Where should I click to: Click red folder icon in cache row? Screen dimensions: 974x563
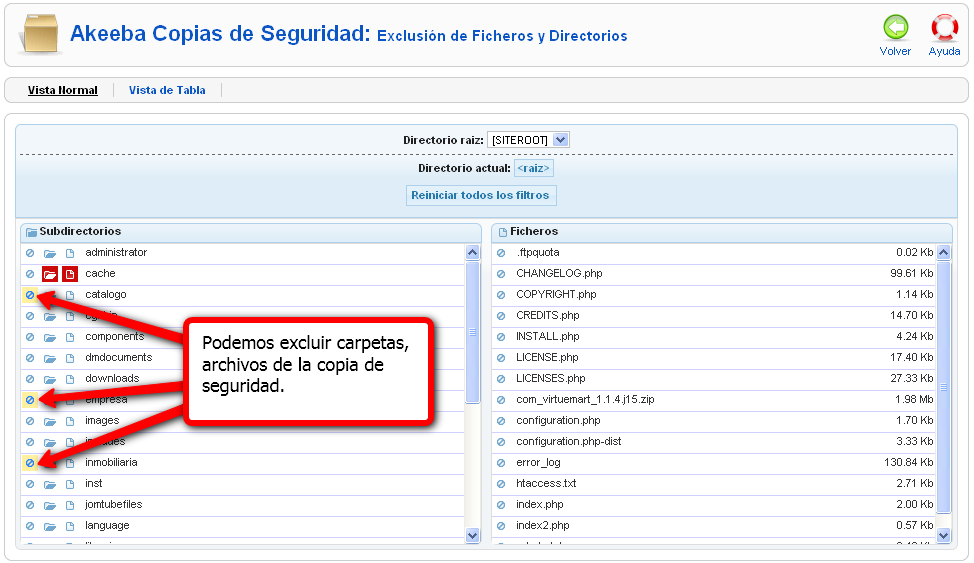tap(50, 274)
